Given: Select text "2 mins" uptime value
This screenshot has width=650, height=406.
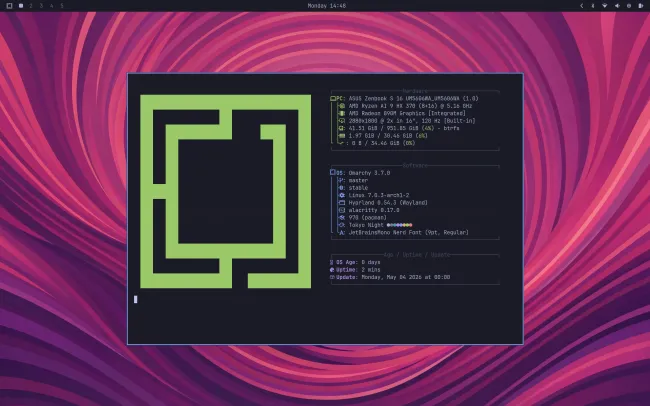Looking at the screenshot, I should coord(371,270).
